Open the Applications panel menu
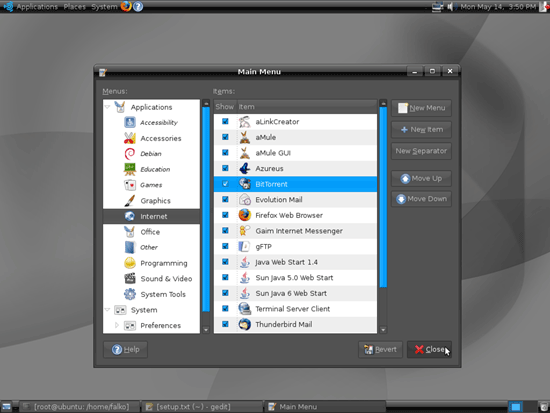This screenshot has height=413, width=550. click(x=36, y=7)
